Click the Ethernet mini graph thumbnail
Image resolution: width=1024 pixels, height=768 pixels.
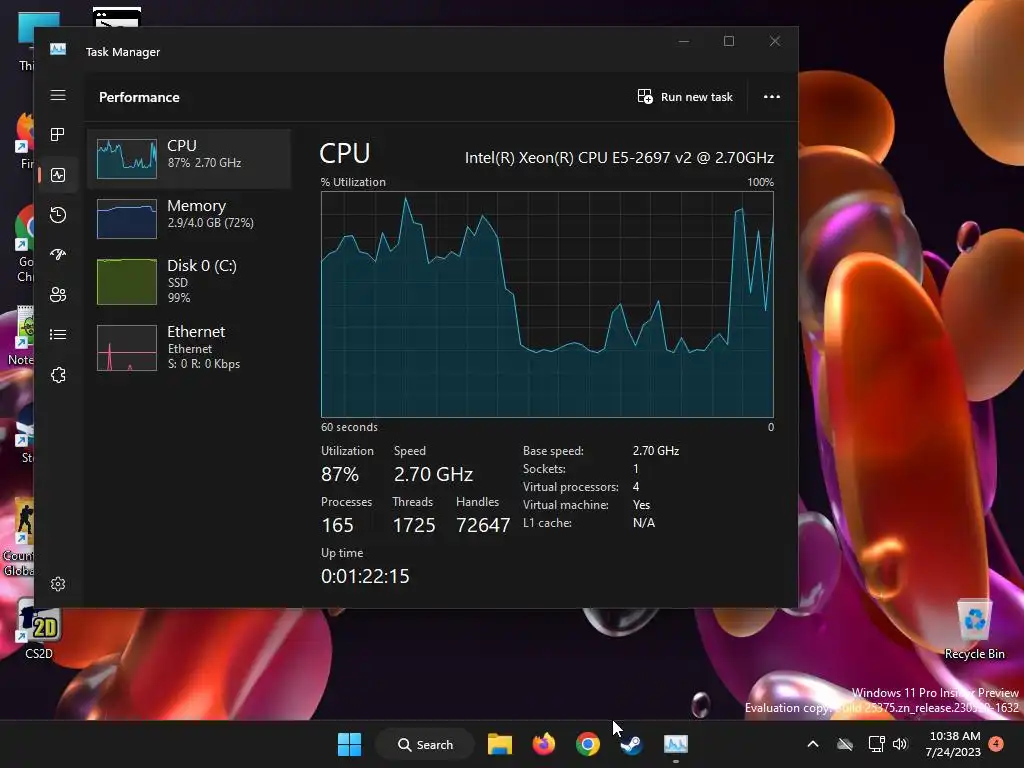[x=127, y=347]
